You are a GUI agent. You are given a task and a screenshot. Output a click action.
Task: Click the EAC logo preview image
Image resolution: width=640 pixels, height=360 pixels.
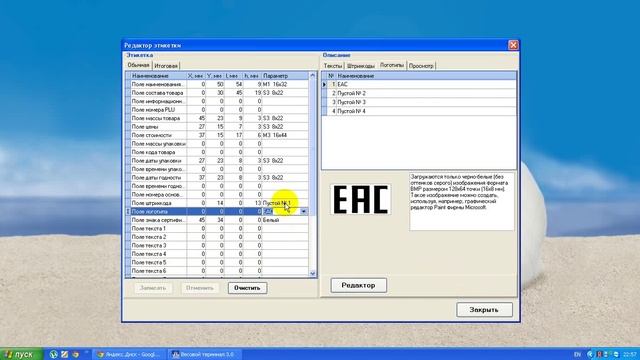(360, 199)
